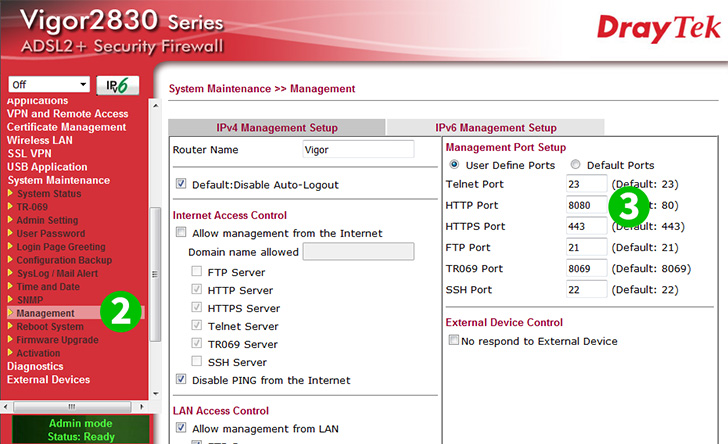The image size is (728, 444).
Task: Open the Off mode dropdown
Action: (x=49, y=85)
